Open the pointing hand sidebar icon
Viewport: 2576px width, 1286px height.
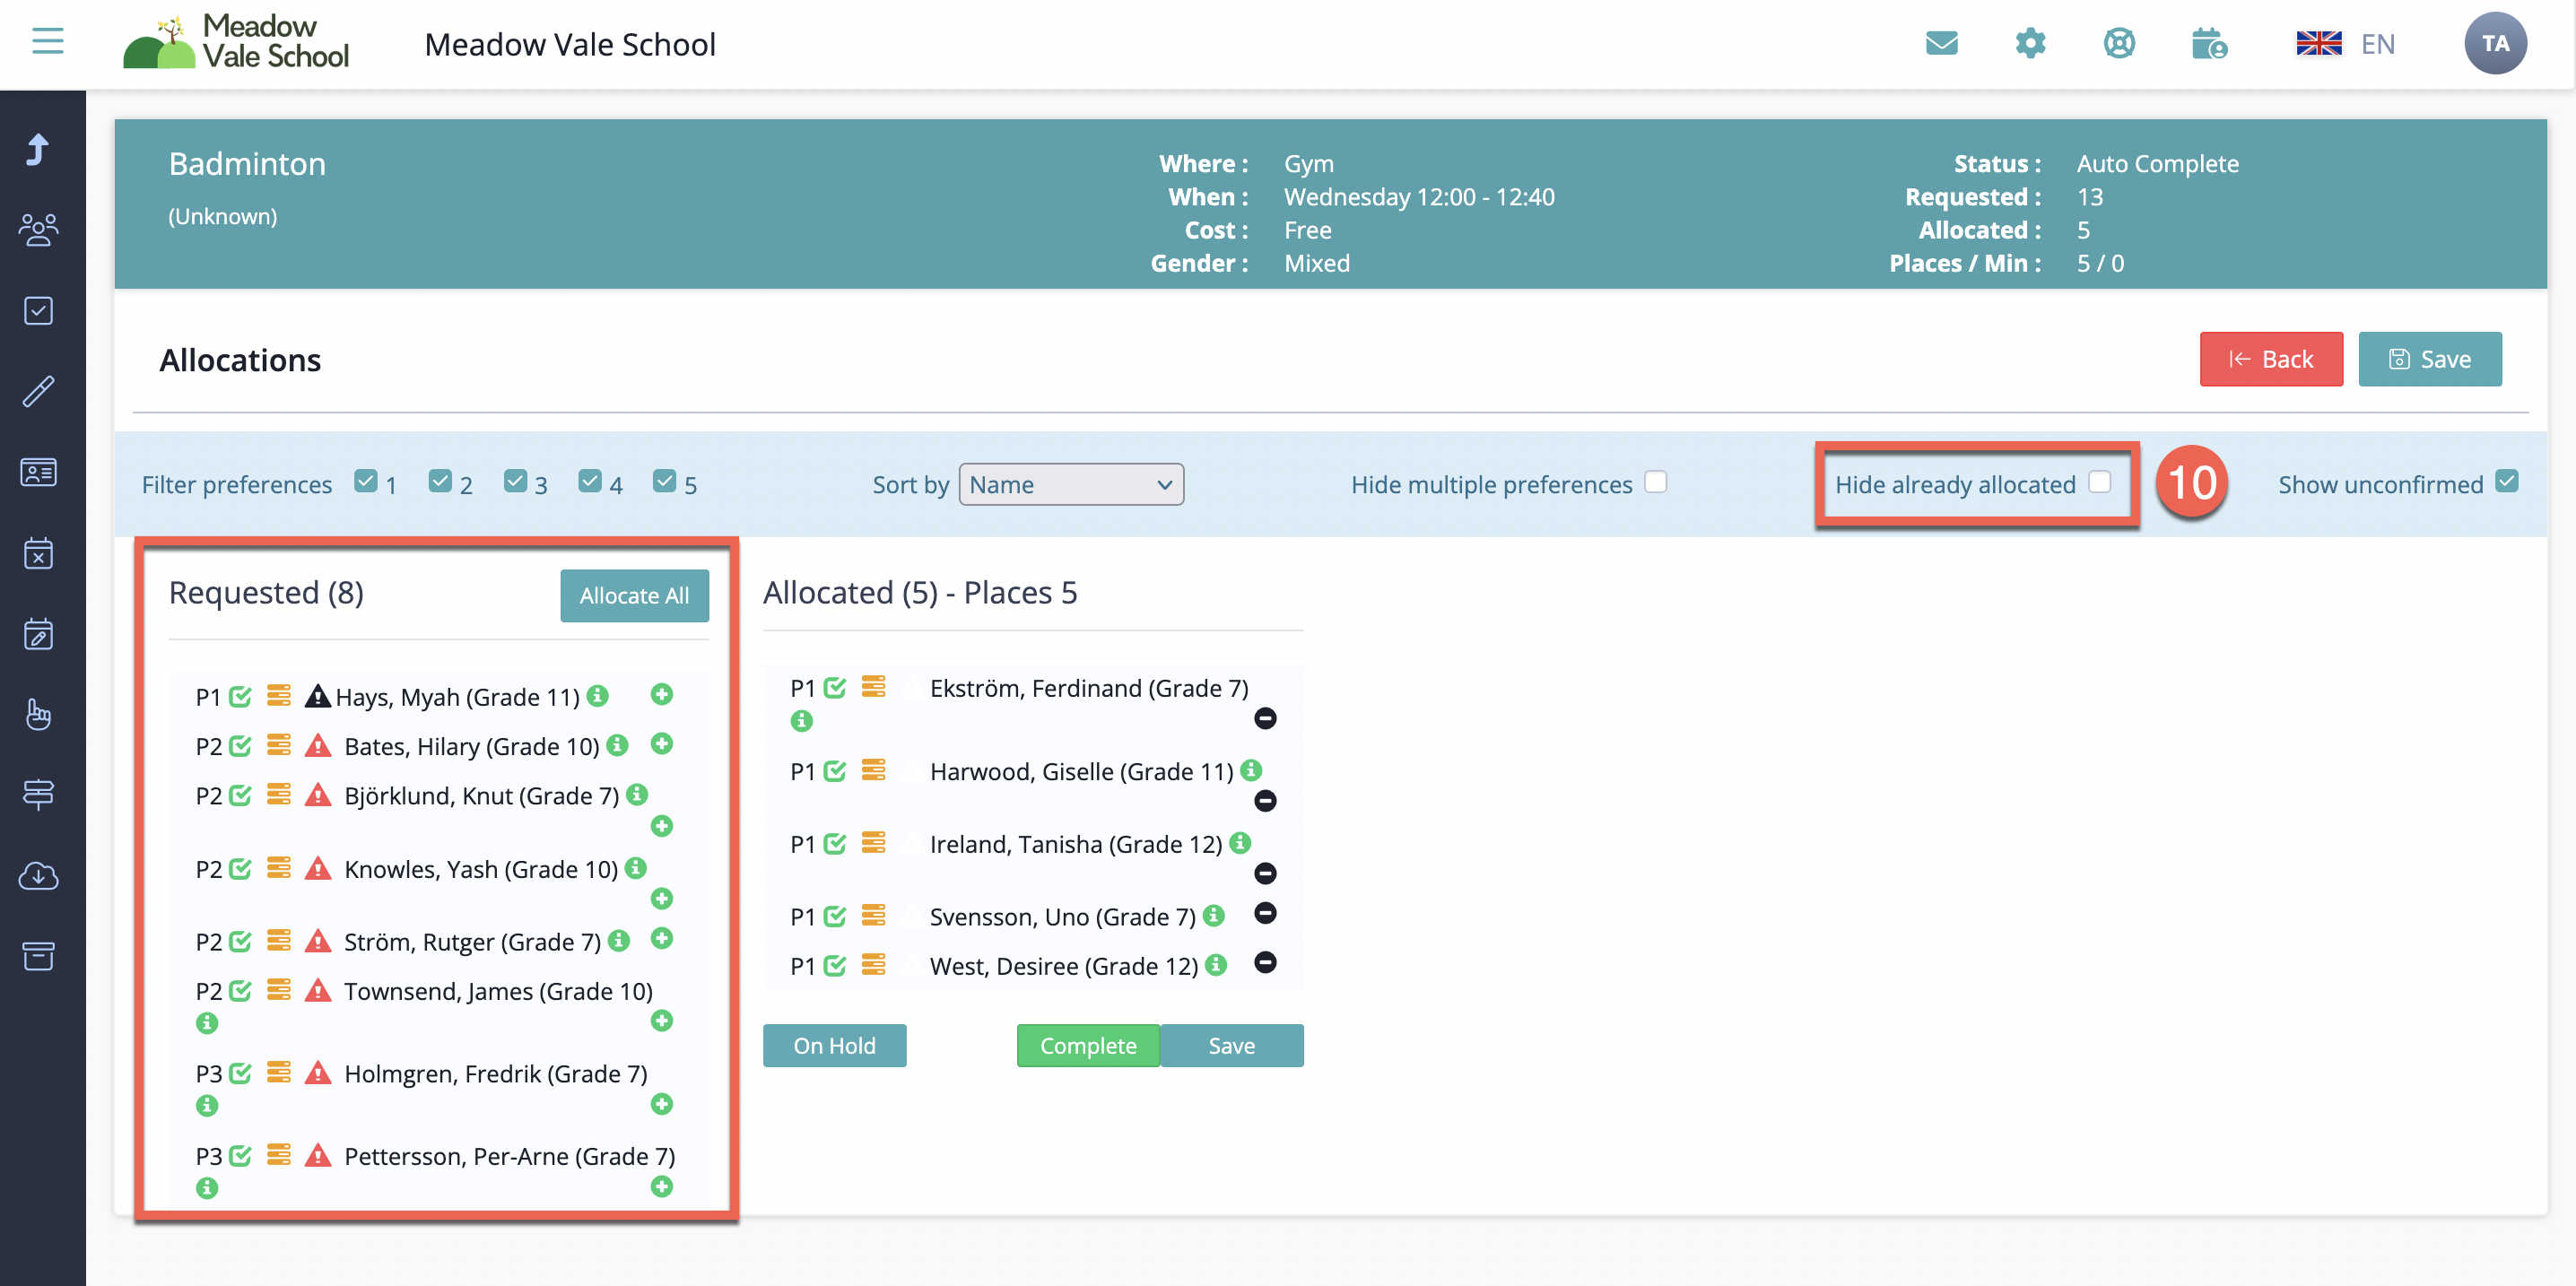[38, 715]
